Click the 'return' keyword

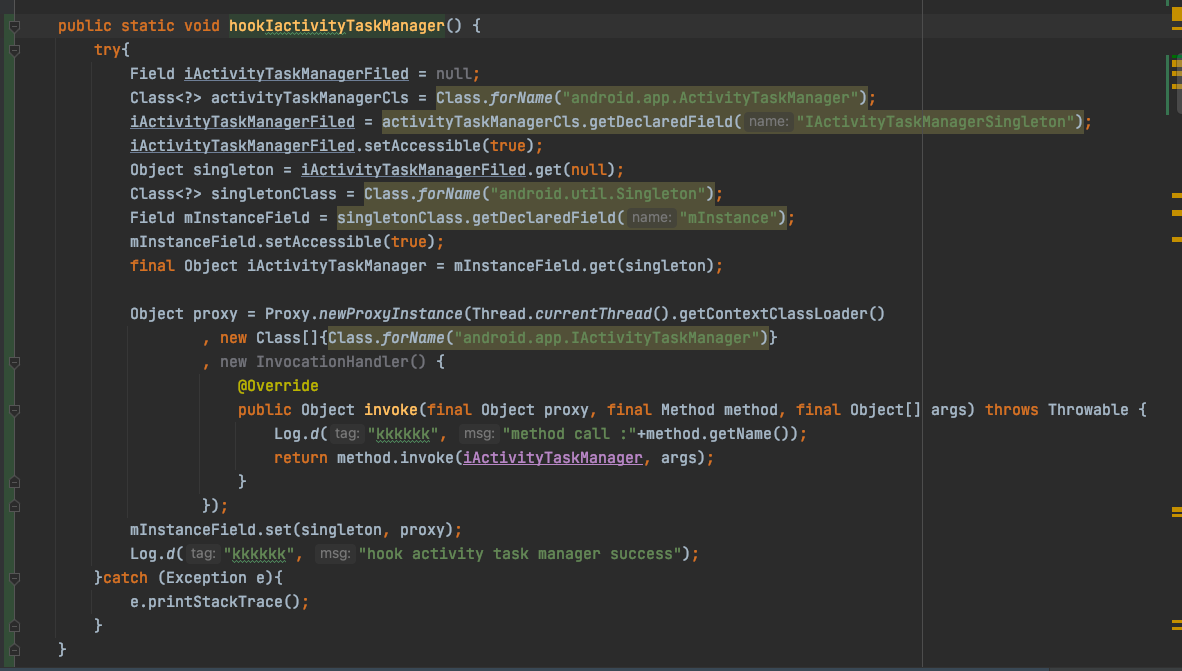coord(301,458)
